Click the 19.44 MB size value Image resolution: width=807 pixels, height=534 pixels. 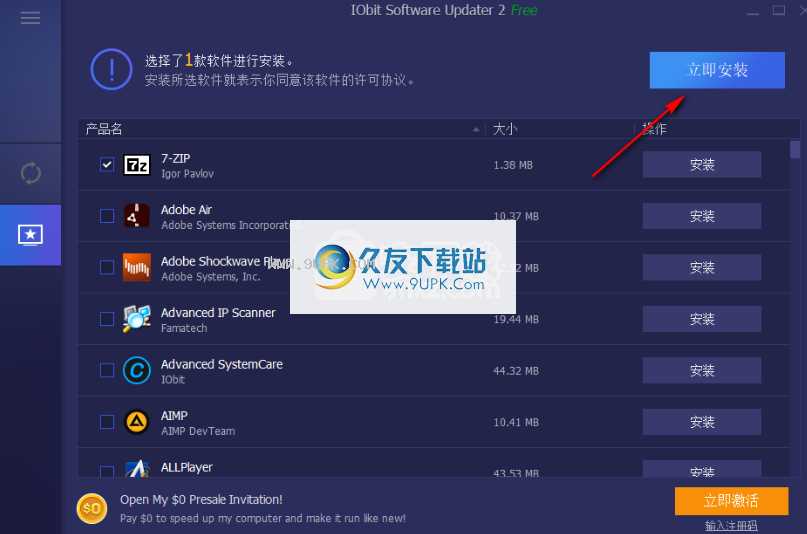[x=516, y=319]
